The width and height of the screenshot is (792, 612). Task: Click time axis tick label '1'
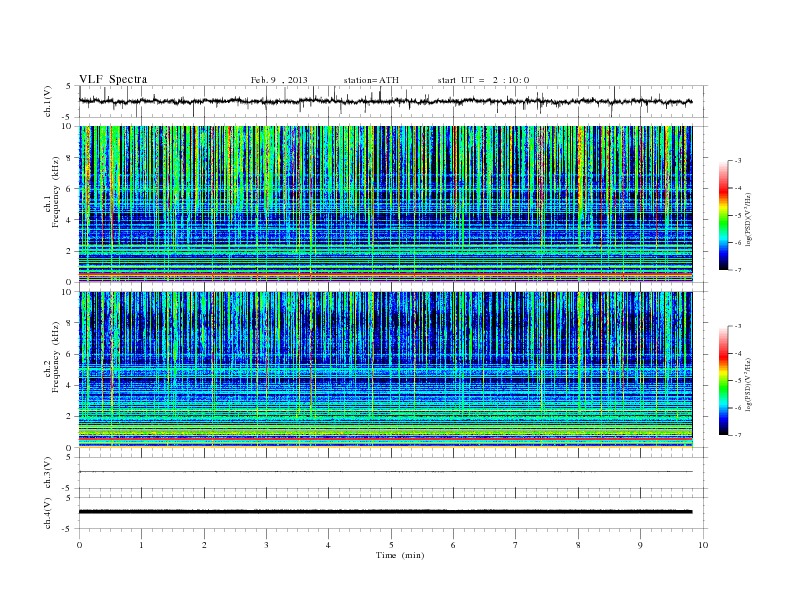[141, 545]
